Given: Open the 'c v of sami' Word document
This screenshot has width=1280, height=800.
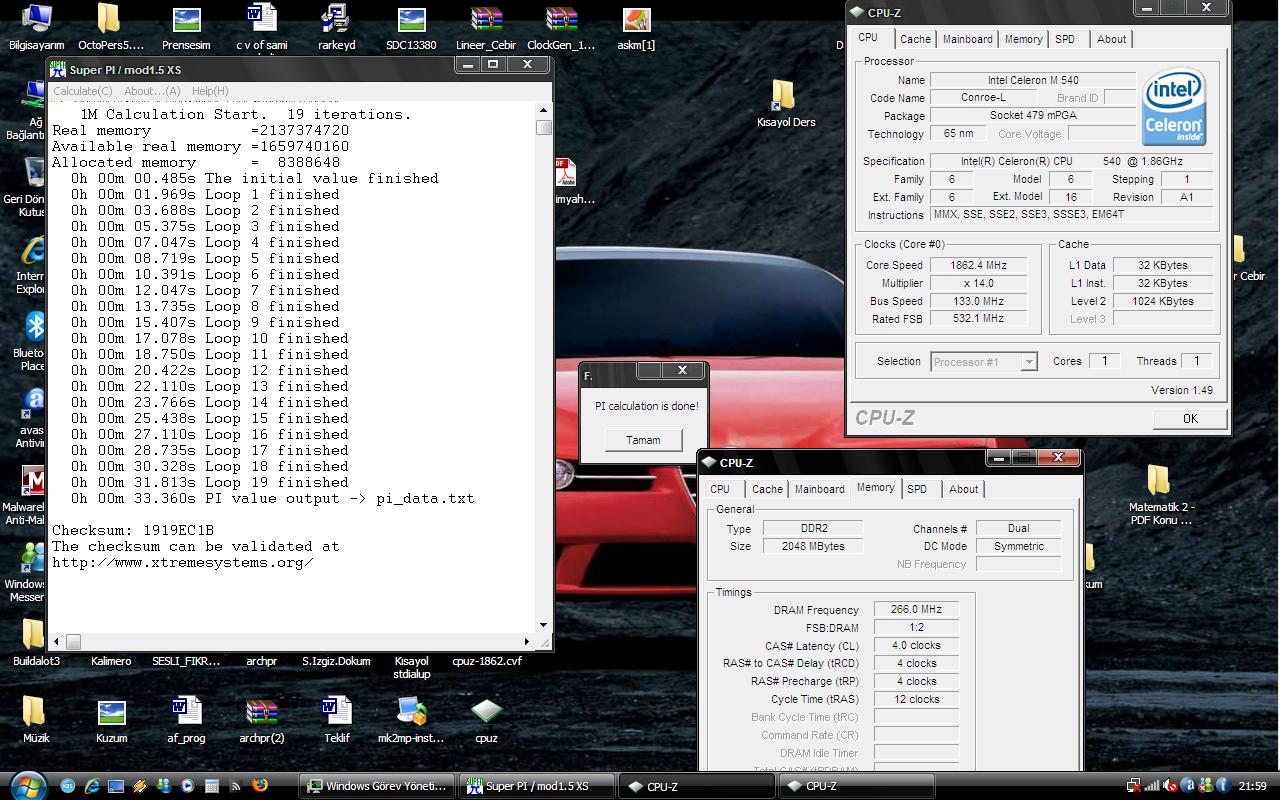Looking at the screenshot, I should (x=261, y=27).
